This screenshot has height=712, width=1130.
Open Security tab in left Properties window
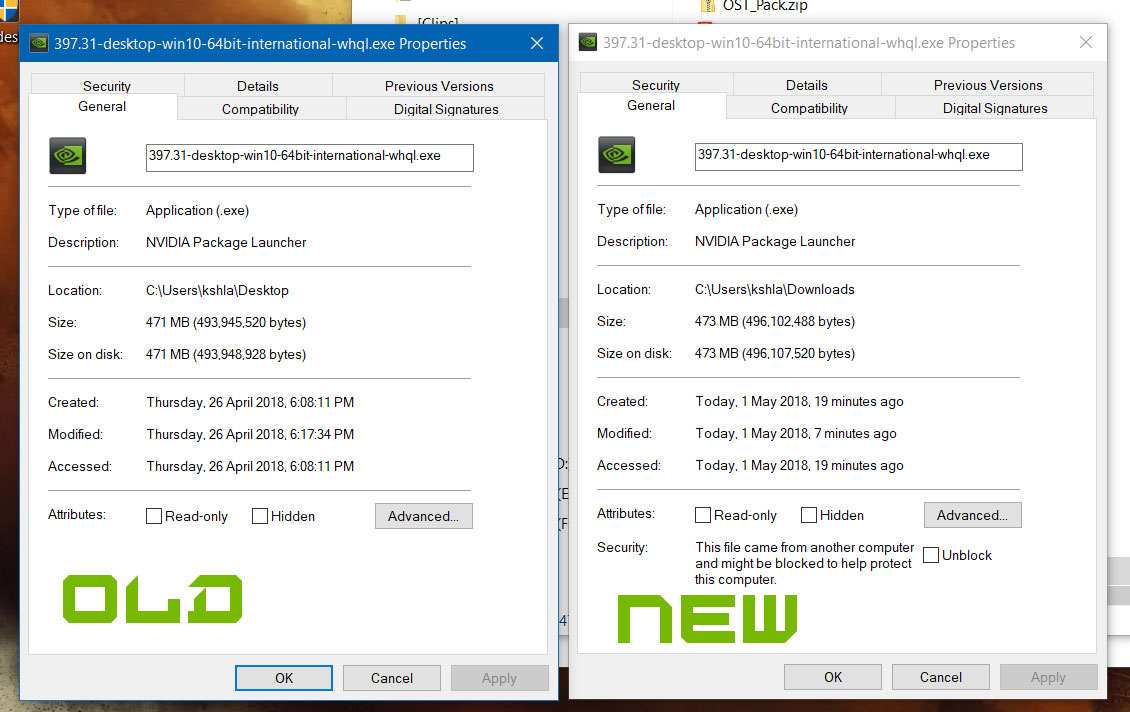coord(107,86)
